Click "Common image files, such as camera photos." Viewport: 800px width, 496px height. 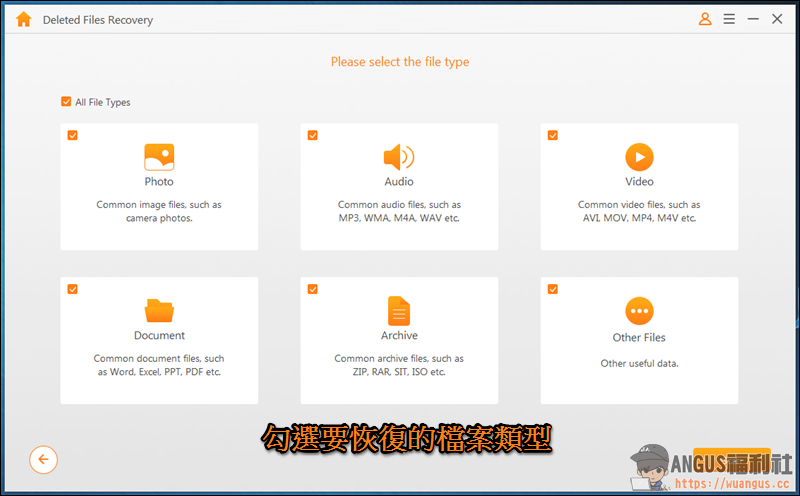coord(159,211)
